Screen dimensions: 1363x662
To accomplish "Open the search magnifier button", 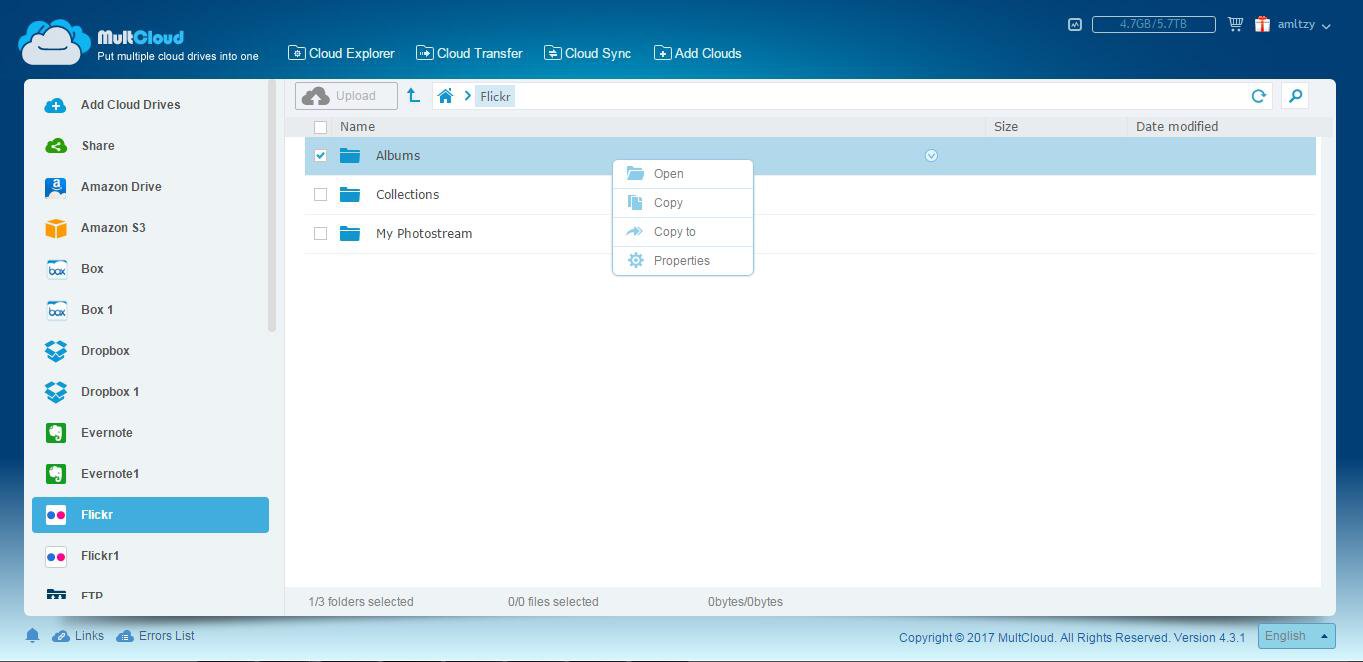I will 1295,96.
